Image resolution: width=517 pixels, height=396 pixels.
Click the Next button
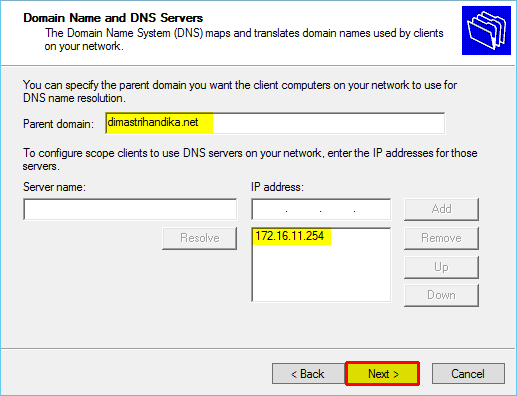pyautogui.click(x=382, y=373)
